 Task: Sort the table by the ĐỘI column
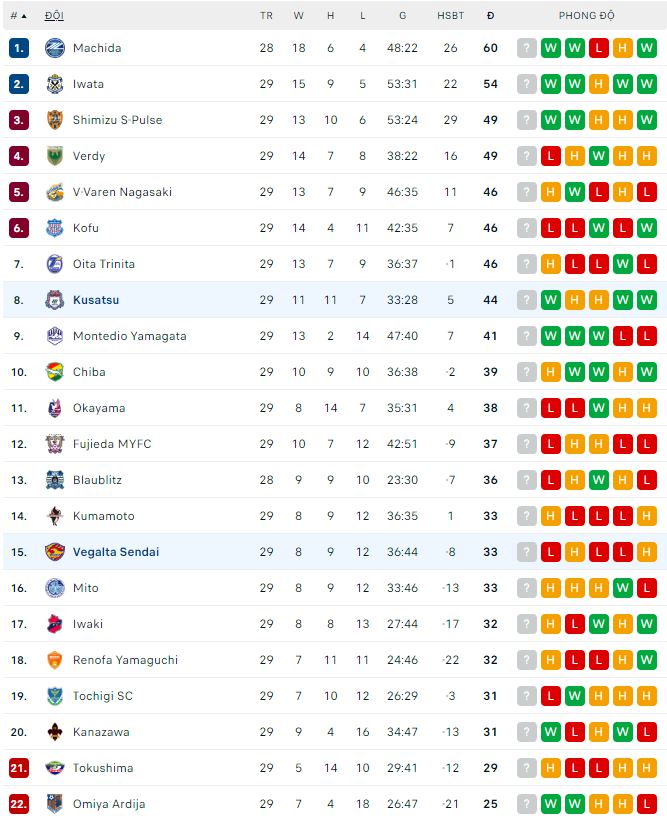point(53,16)
